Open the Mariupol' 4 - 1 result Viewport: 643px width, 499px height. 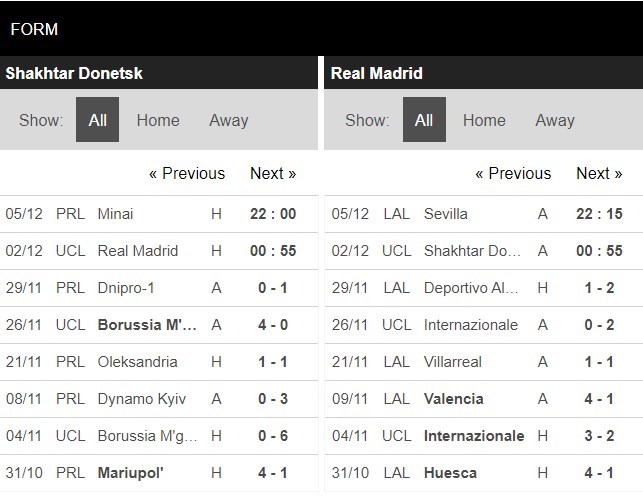pyautogui.click(x=273, y=472)
